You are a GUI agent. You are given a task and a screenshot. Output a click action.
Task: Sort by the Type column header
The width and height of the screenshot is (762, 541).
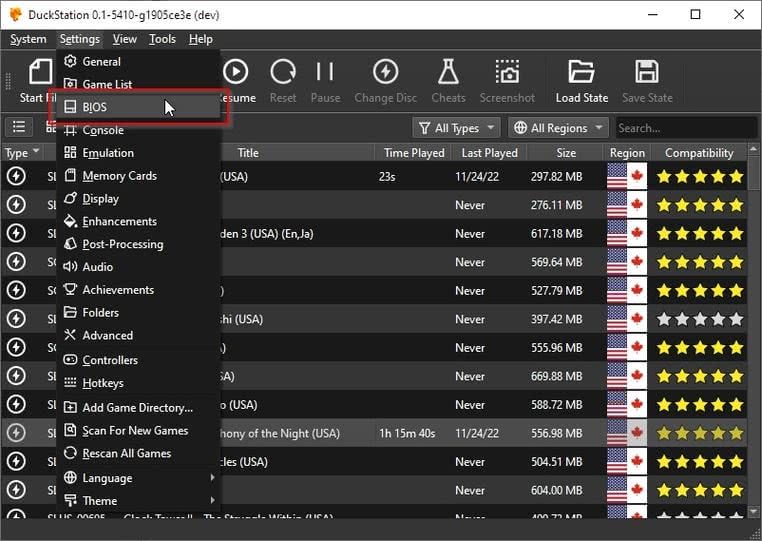coord(22,153)
